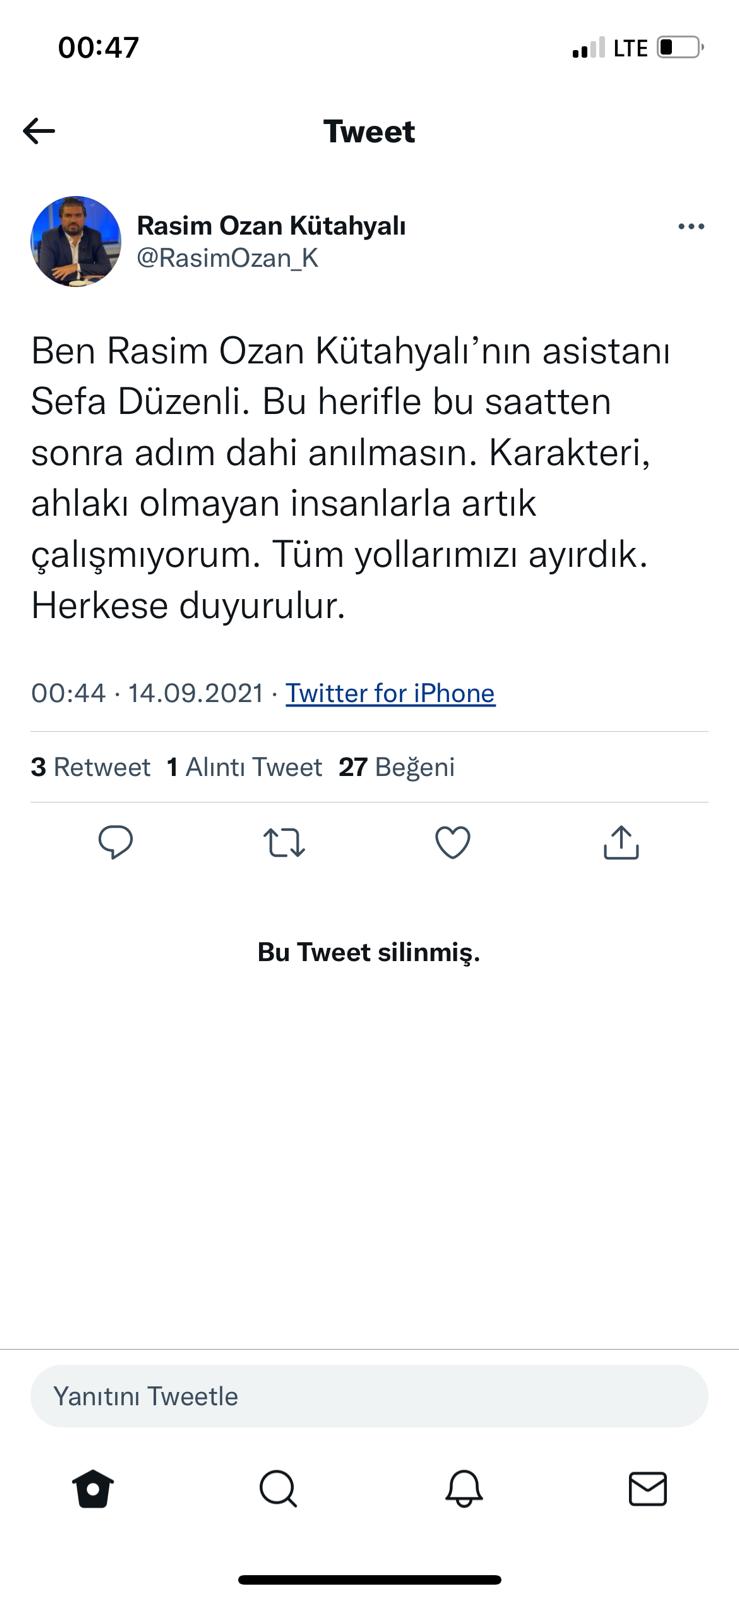Tap the @RasimOzan_K handle
The width and height of the screenshot is (739, 1600).
pyautogui.click(x=227, y=258)
